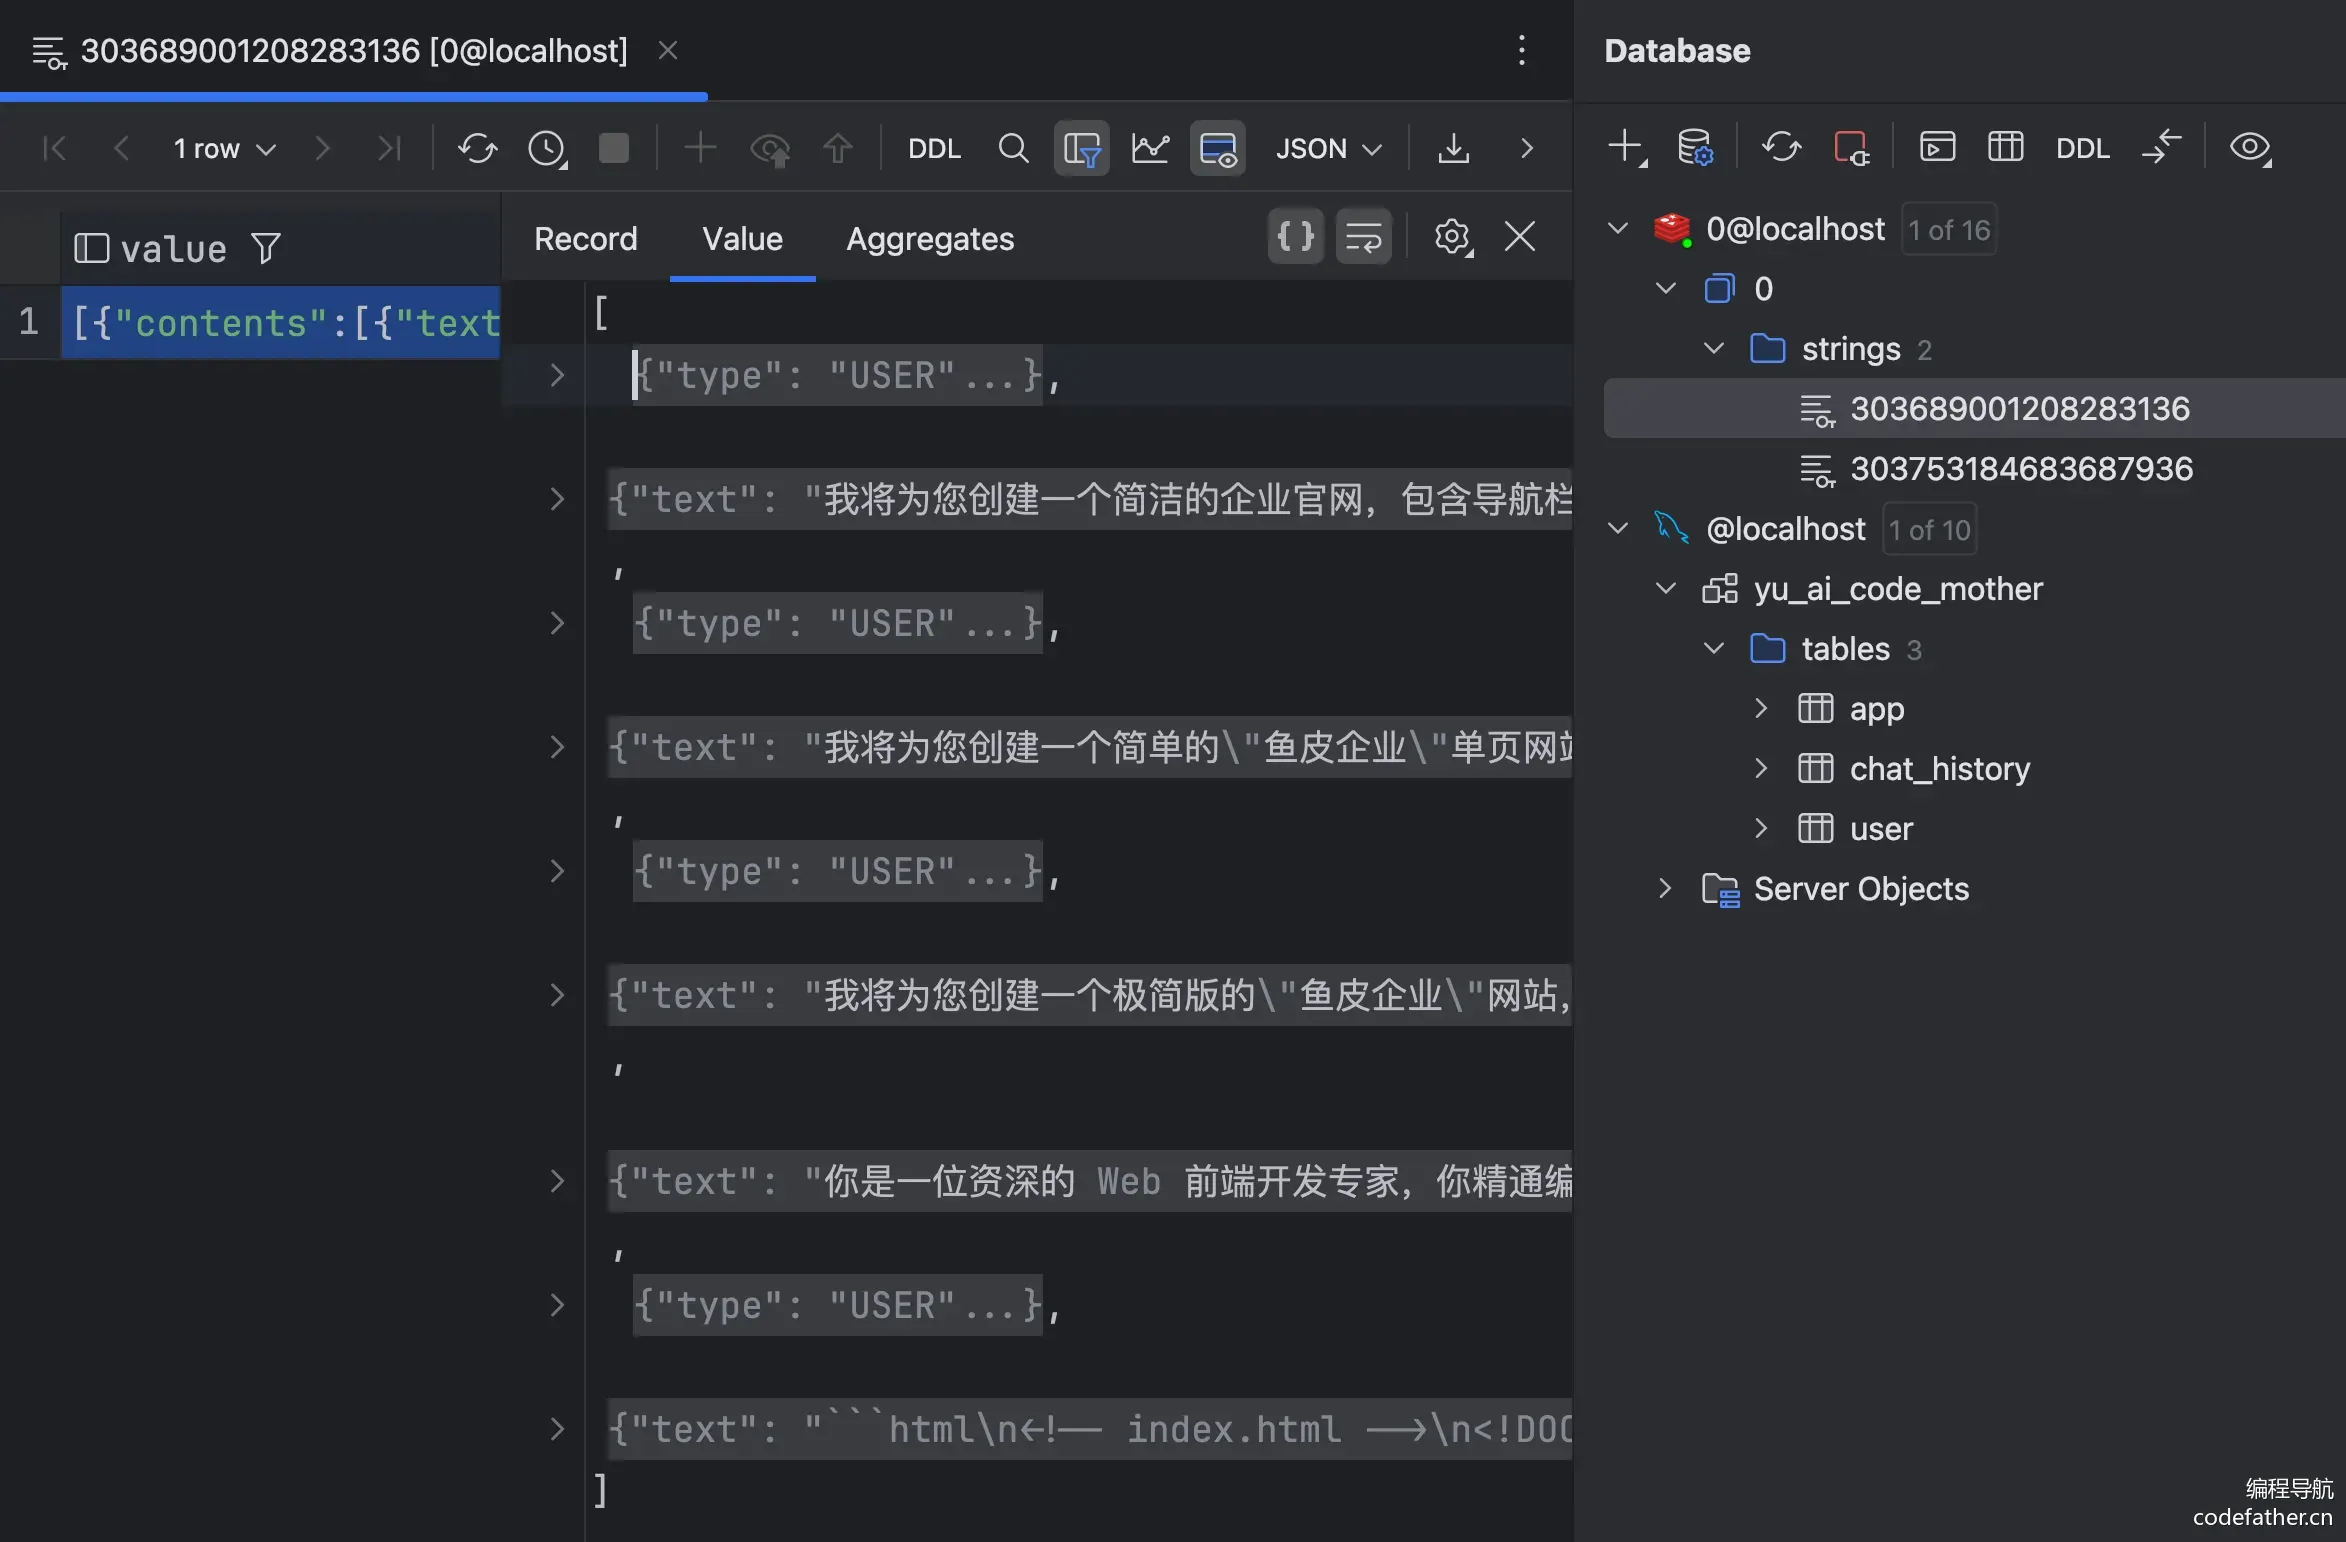The image size is (2346, 1542).
Task: Go to last page of results
Action: click(x=389, y=149)
